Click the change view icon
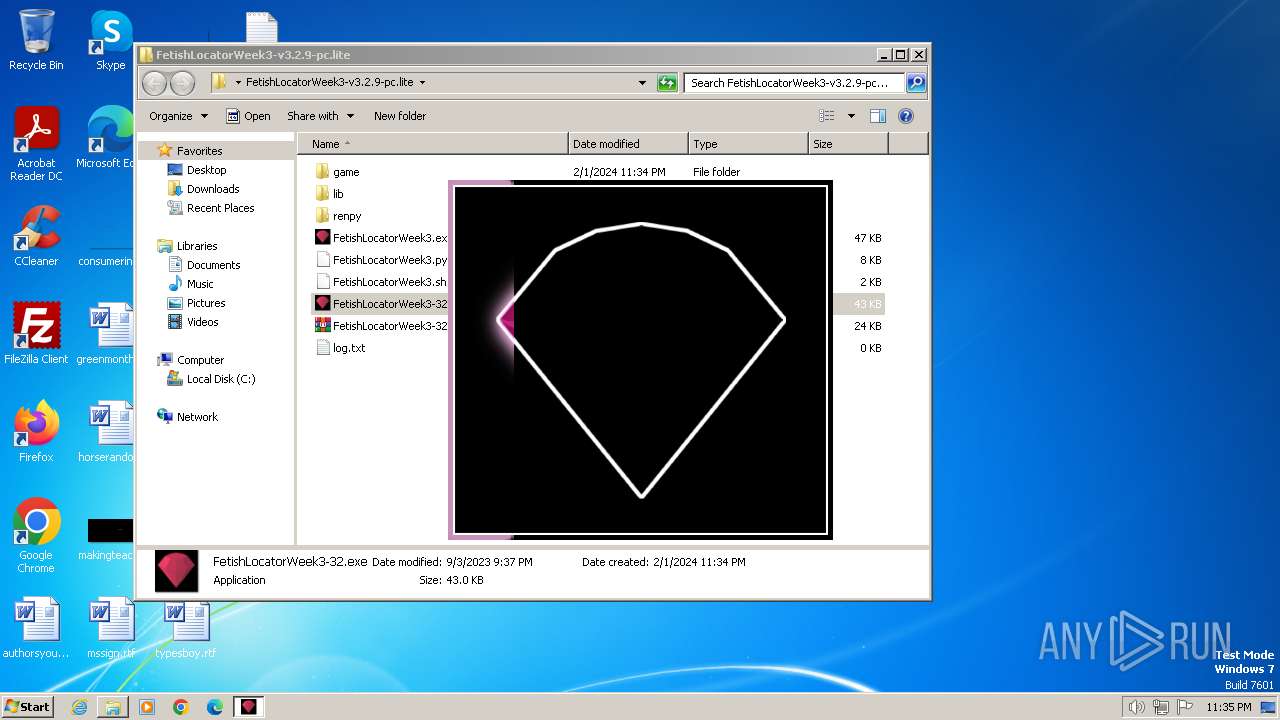The width and height of the screenshot is (1280, 720). (x=827, y=116)
